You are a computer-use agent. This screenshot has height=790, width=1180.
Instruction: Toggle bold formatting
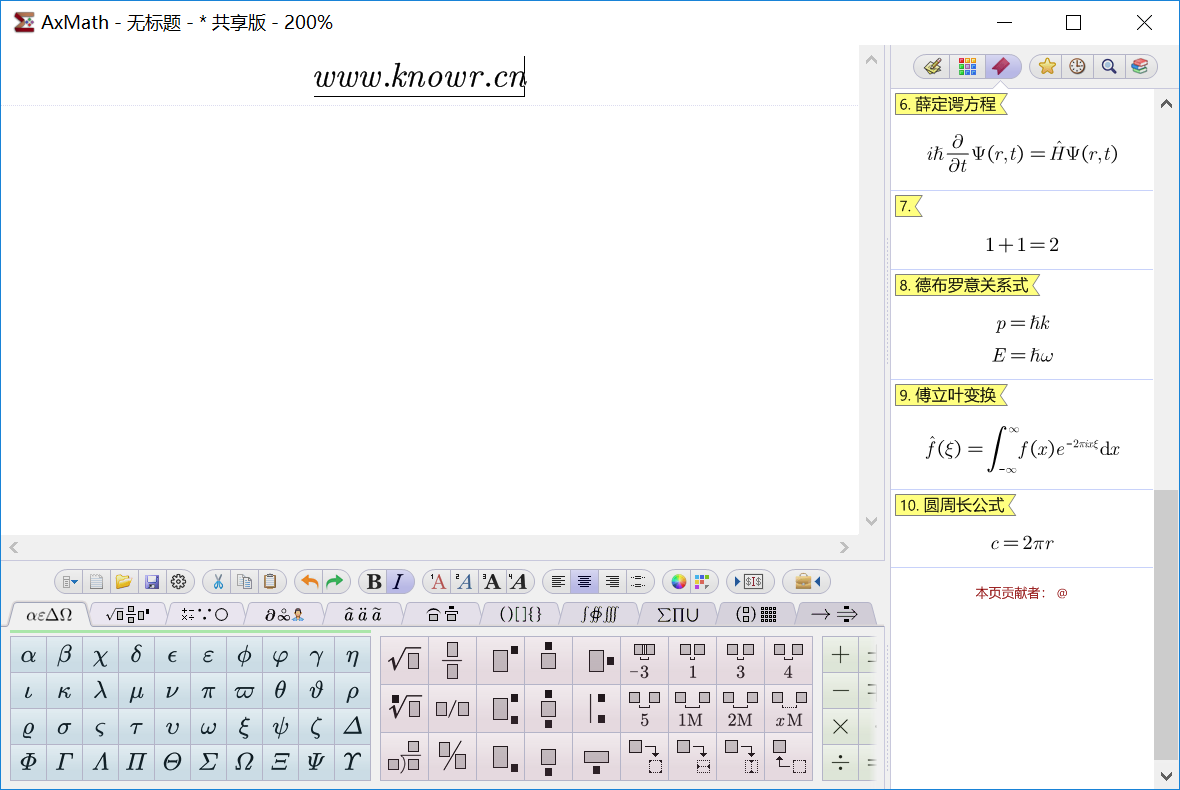click(x=373, y=582)
